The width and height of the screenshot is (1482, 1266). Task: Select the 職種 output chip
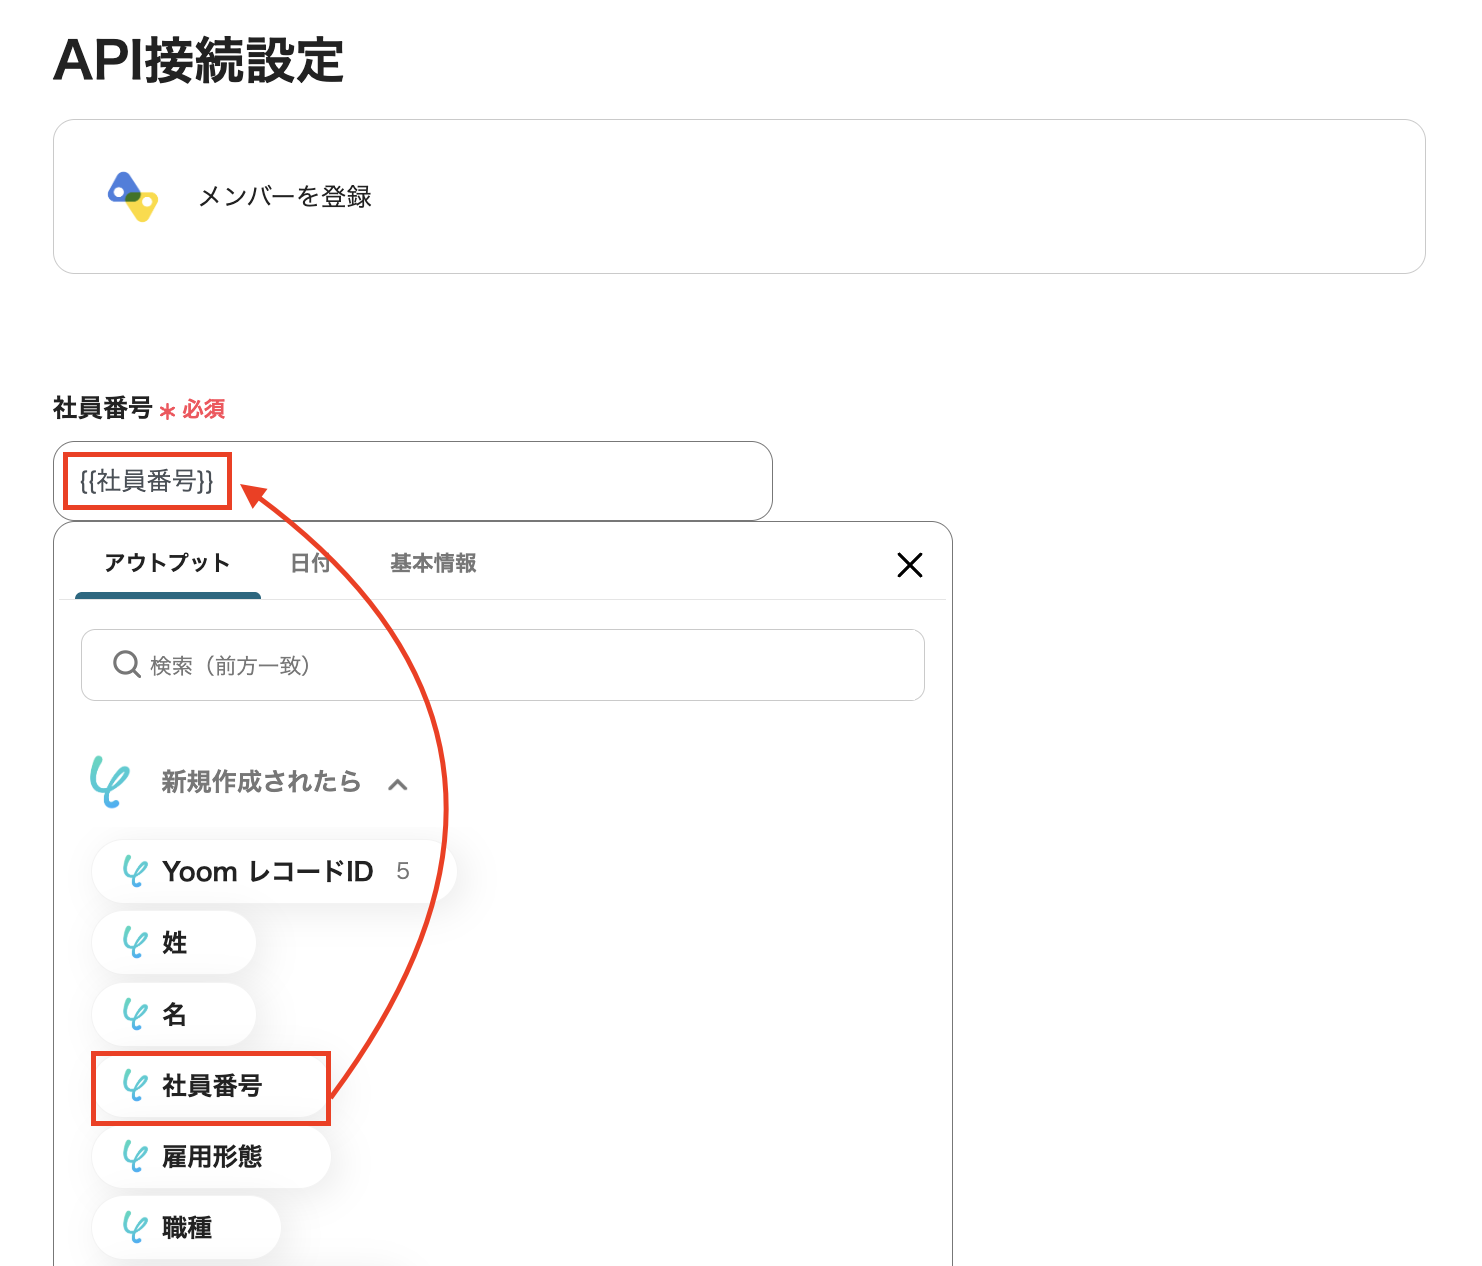tap(187, 1227)
